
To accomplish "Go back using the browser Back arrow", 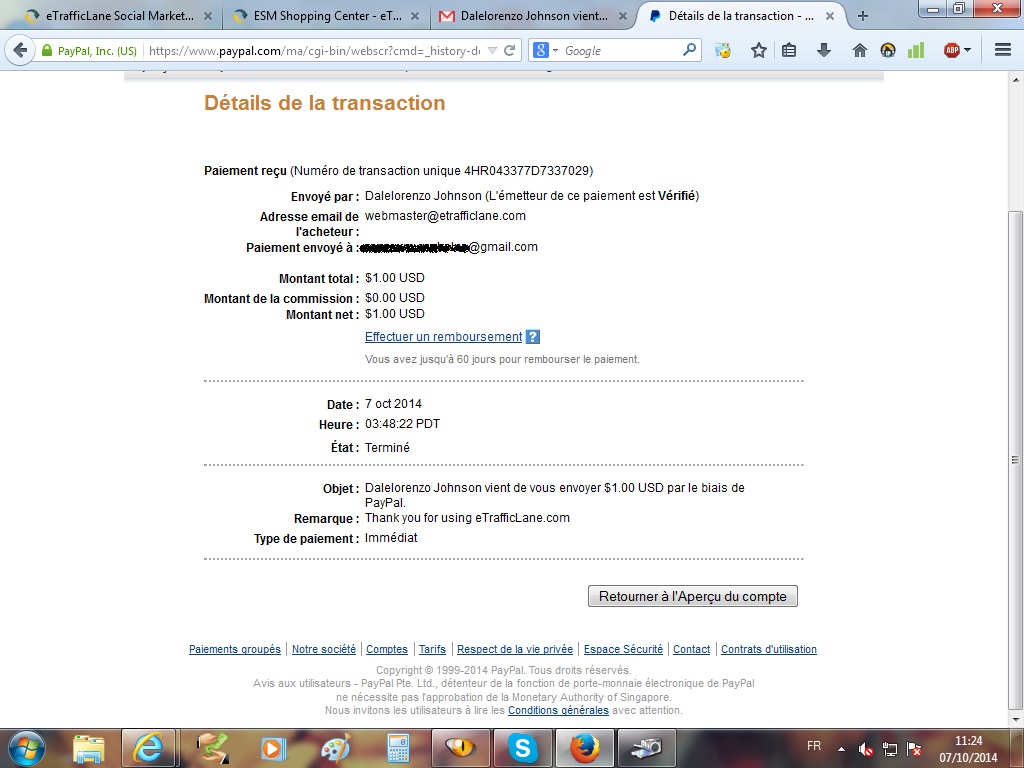I will (20, 50).
